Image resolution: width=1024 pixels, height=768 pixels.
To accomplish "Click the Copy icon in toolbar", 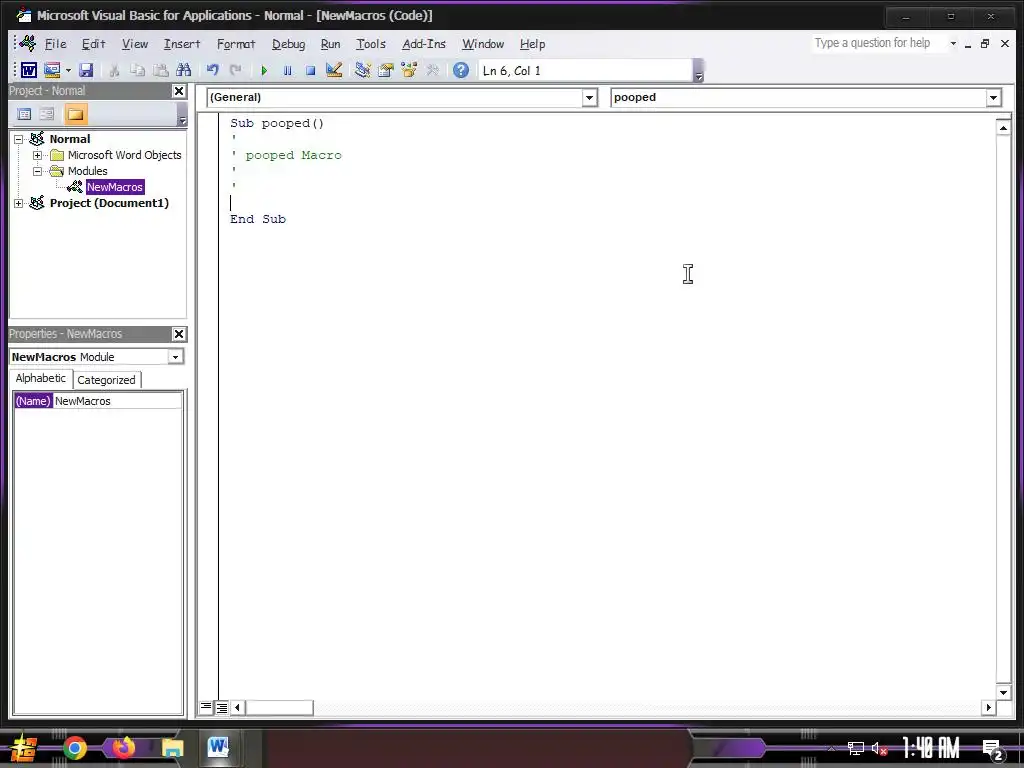I will point(137,70).
